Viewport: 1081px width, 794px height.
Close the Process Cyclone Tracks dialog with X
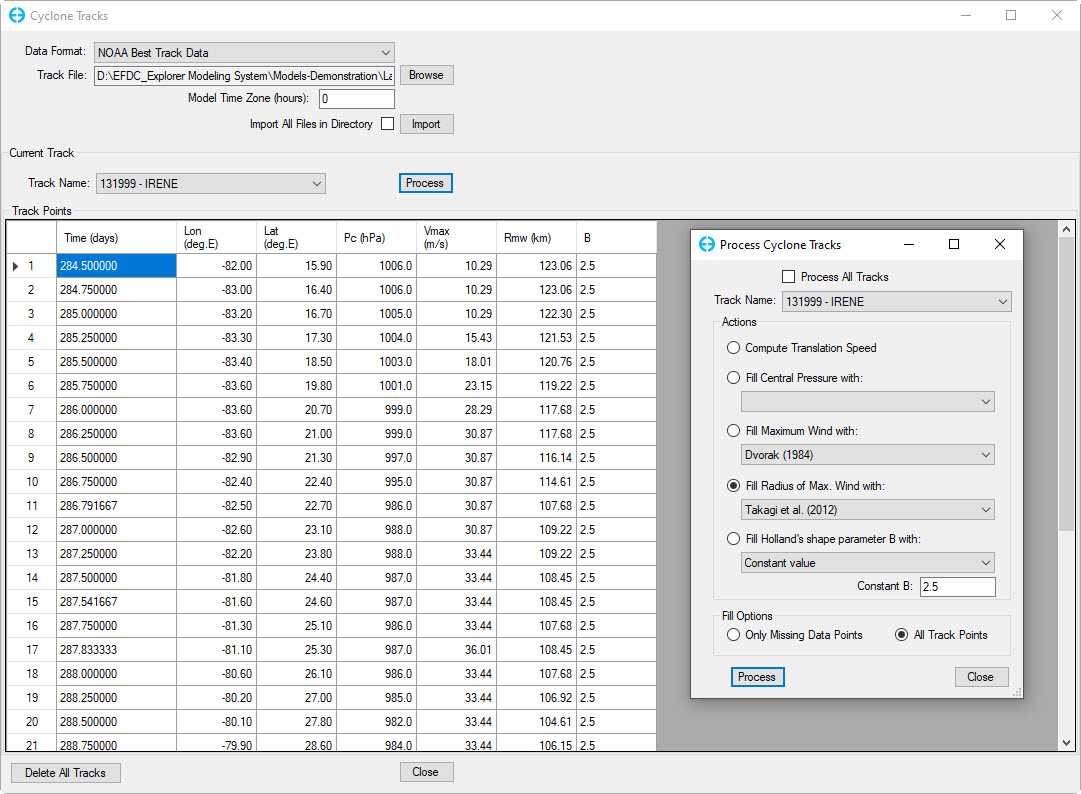pos(999,245)
